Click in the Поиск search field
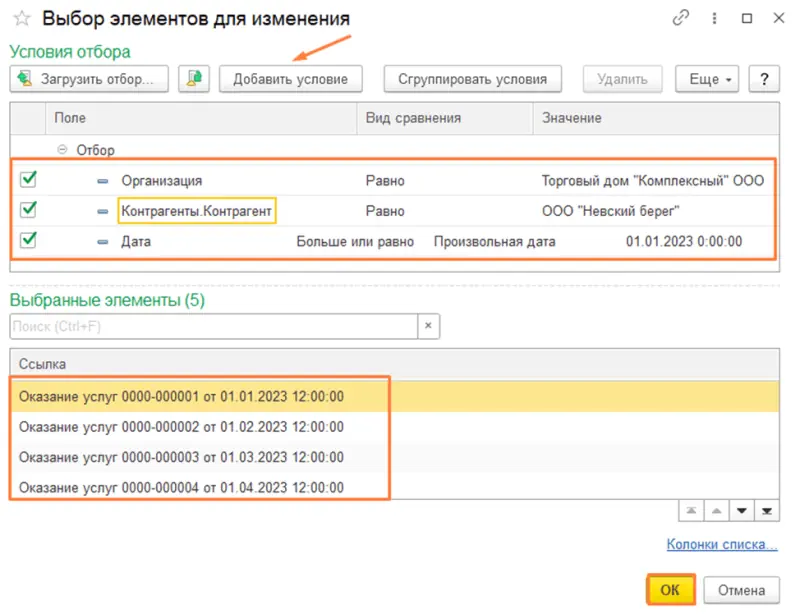Screen dimensions: 800x614 point(212,327)
